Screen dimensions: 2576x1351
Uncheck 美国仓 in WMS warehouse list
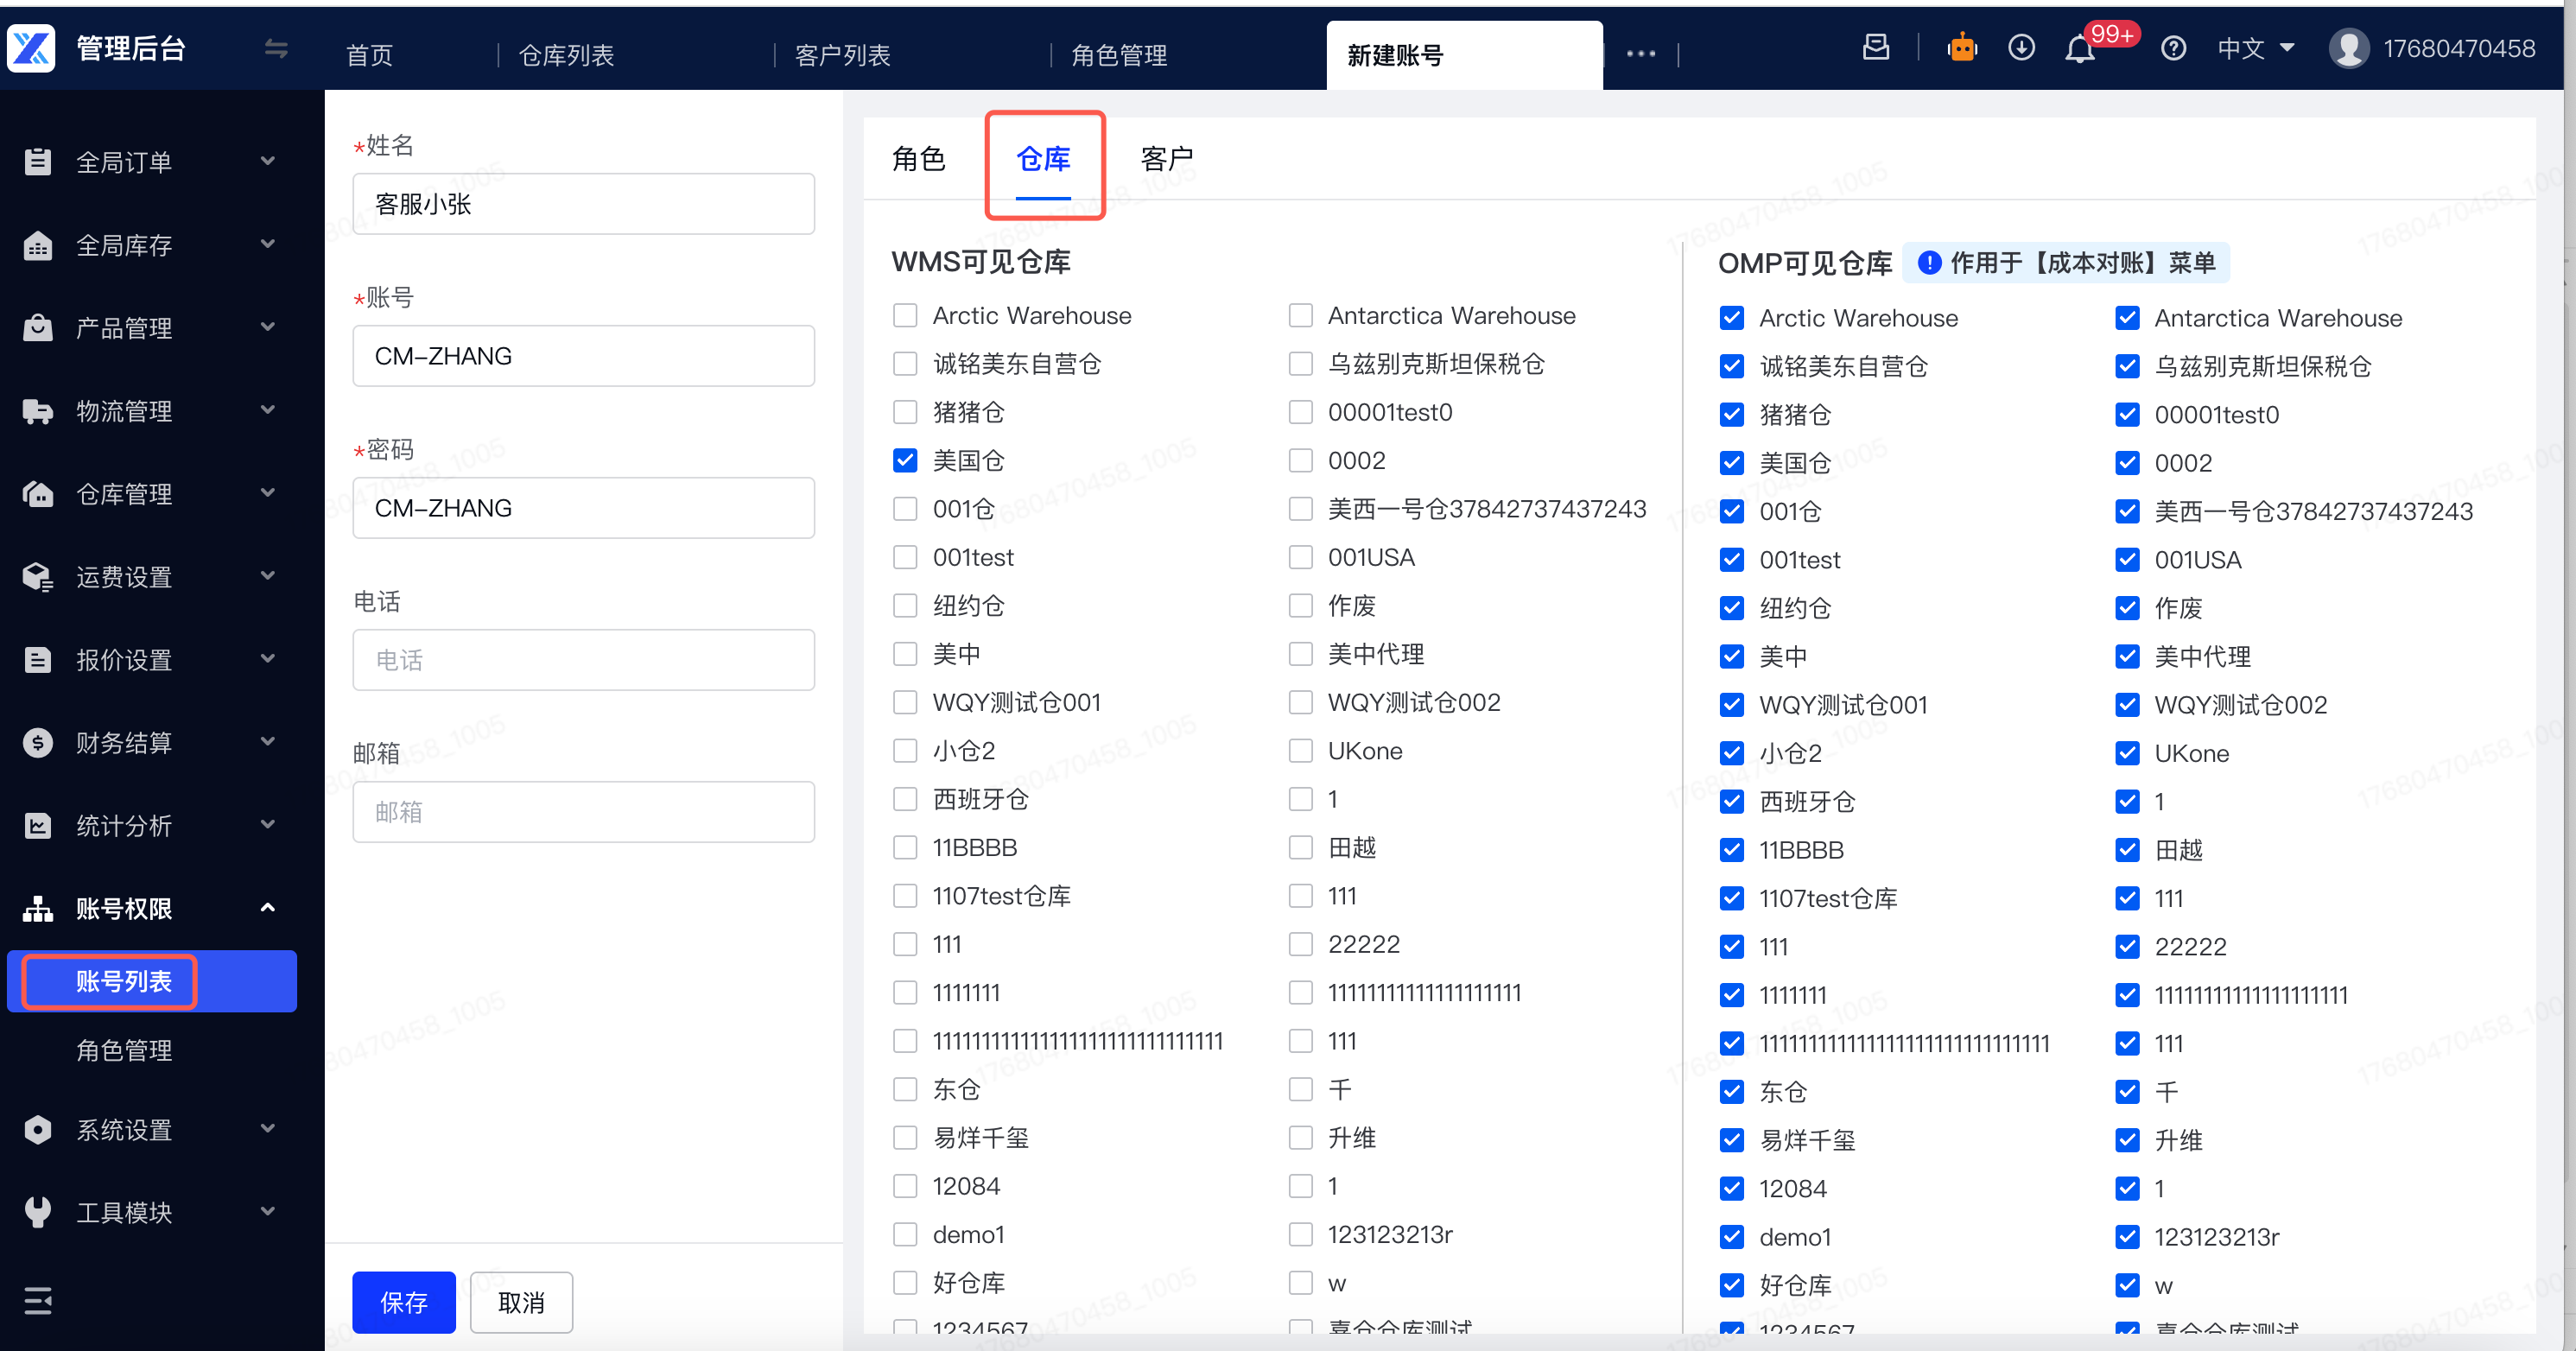tap(905, 460)
